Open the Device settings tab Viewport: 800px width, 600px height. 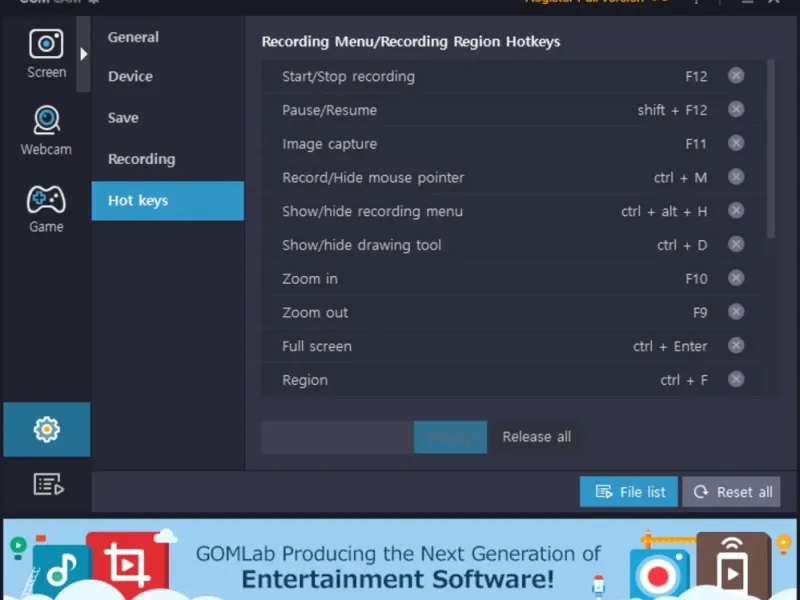[x=130, y=77]
